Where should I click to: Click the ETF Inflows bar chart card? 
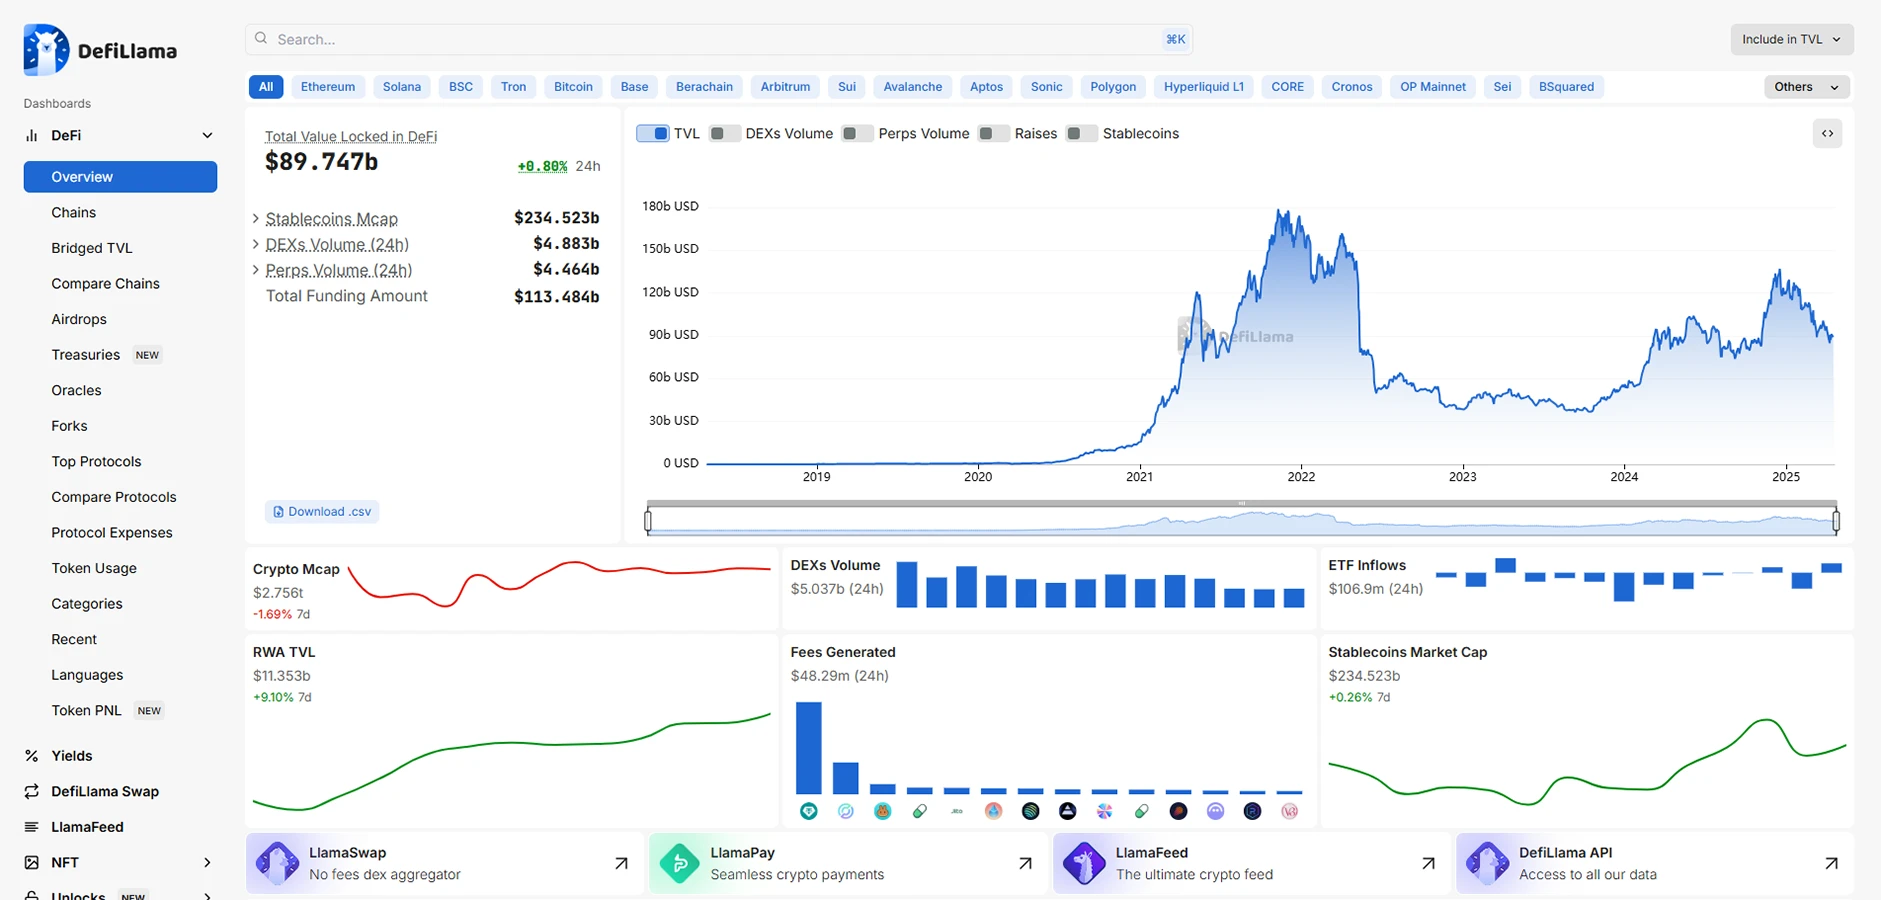tap(1587, 589)
